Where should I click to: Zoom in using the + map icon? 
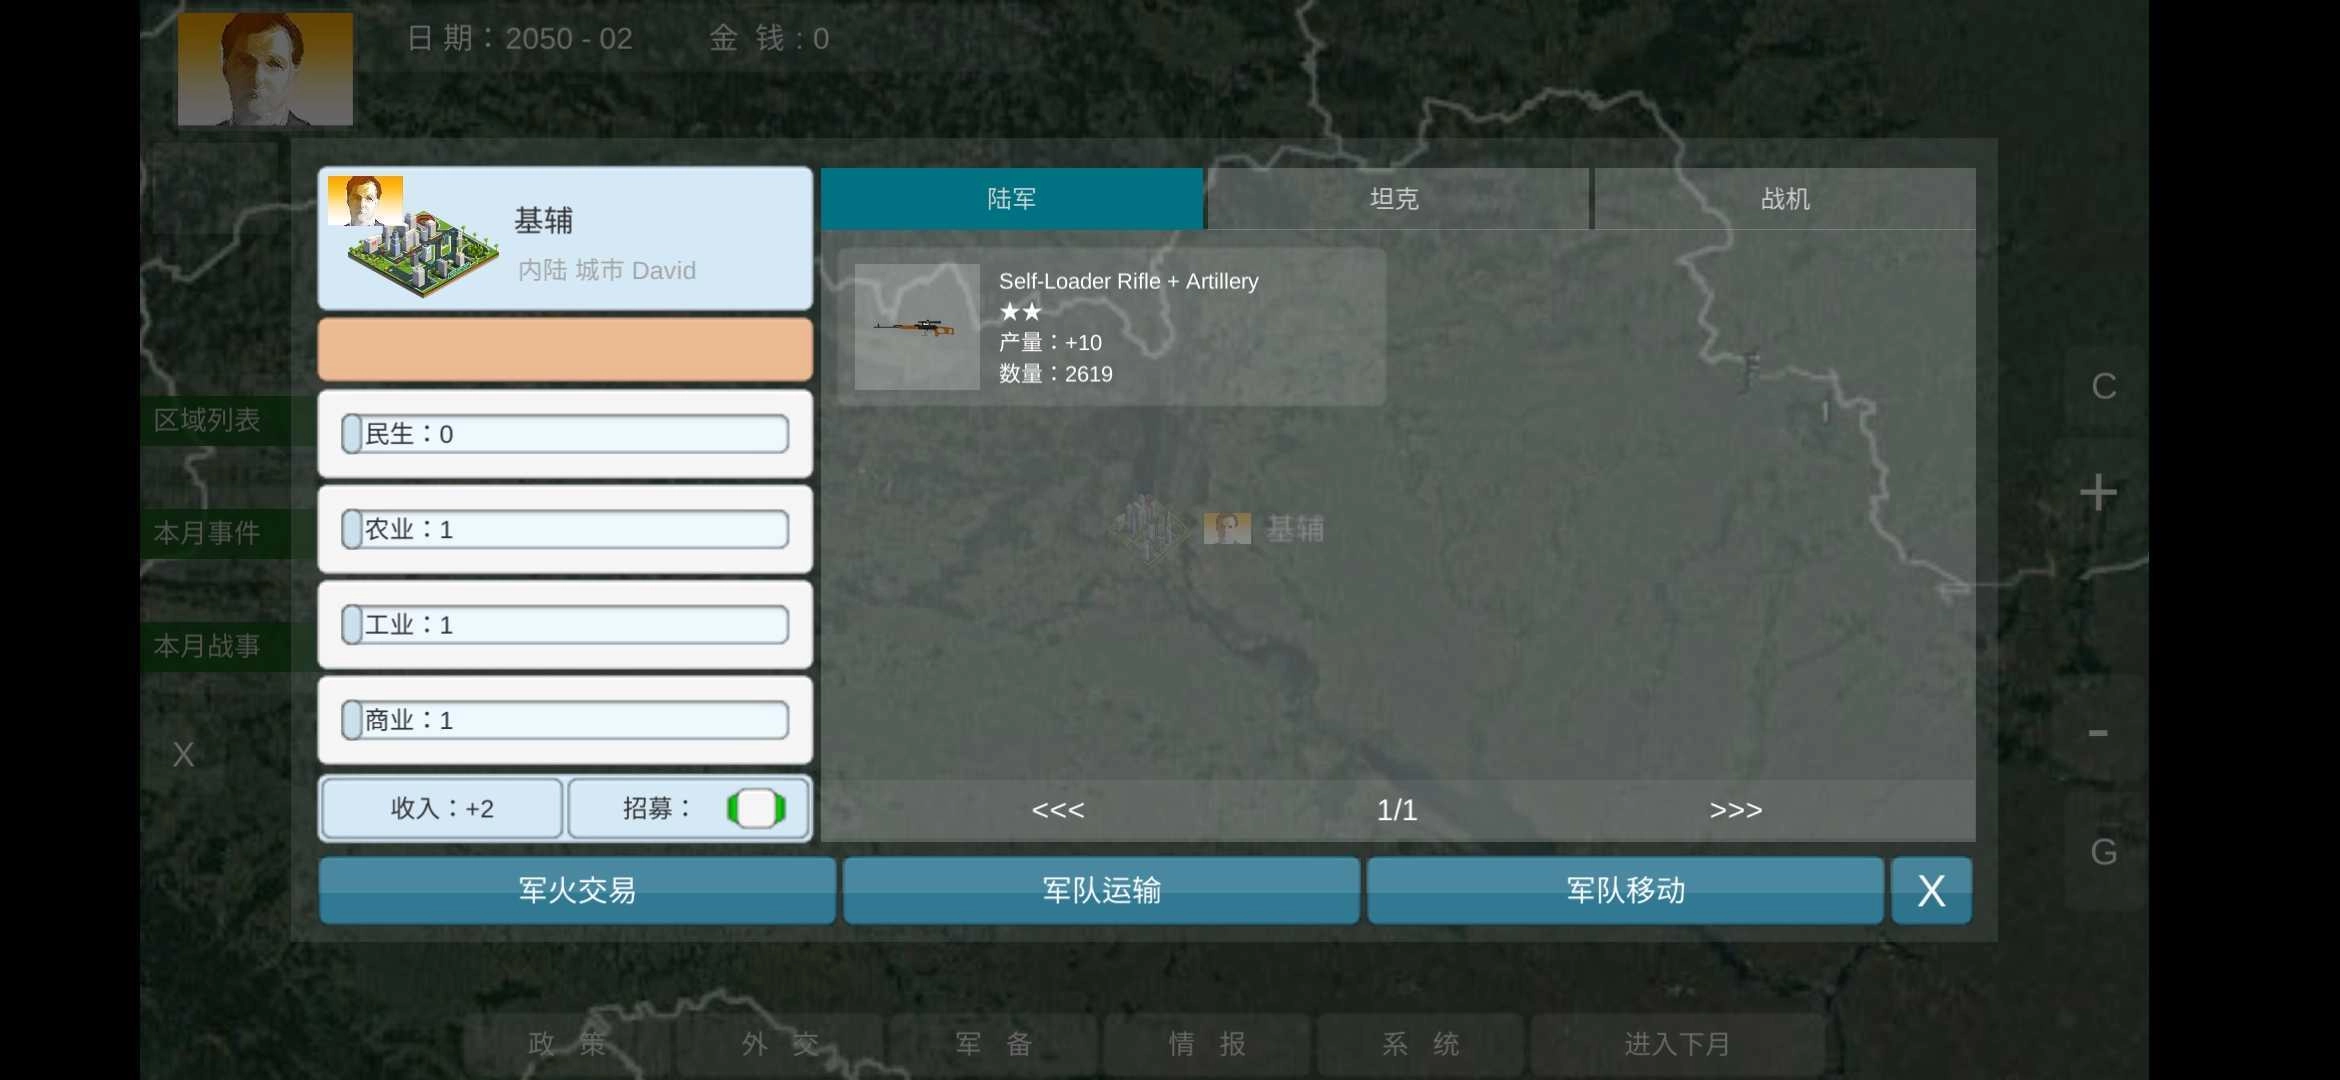(2100, 490)
